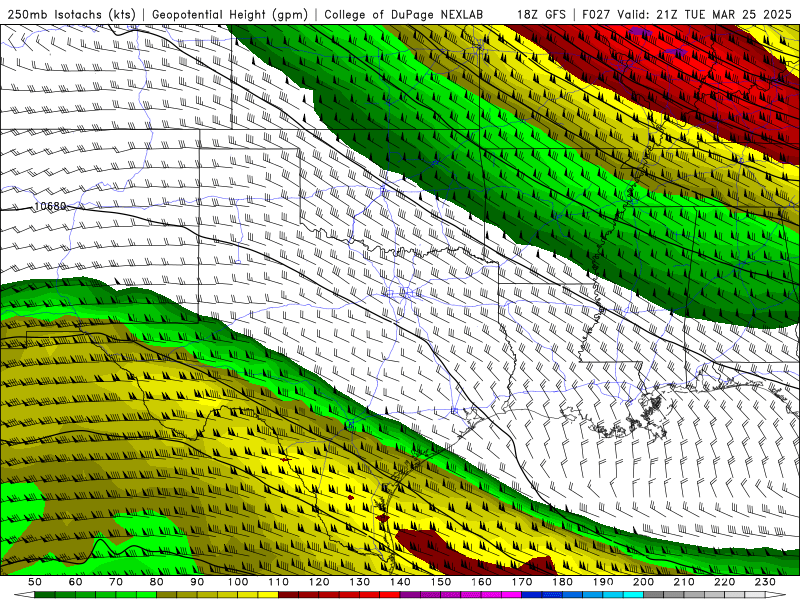Click the 110 value on the legend scale
This screenshot has width=800, height=600.
[x=279, y=582]
